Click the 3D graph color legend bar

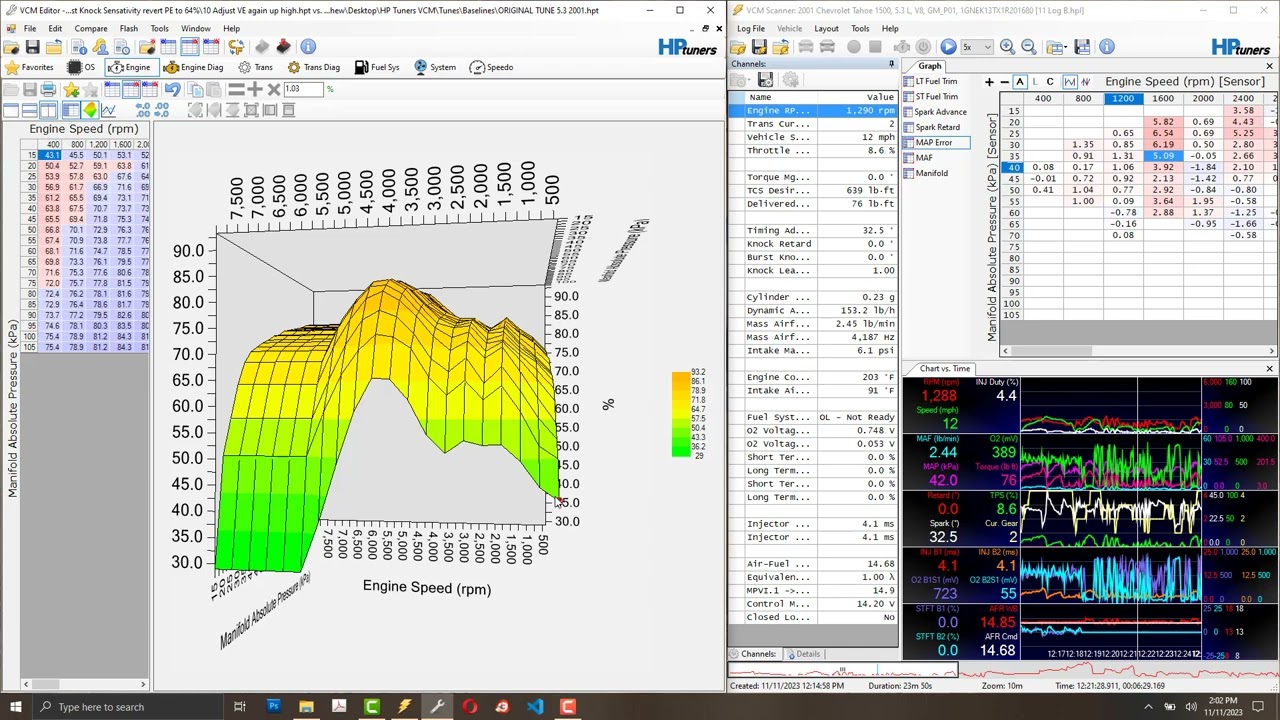(x=681, y=414)
